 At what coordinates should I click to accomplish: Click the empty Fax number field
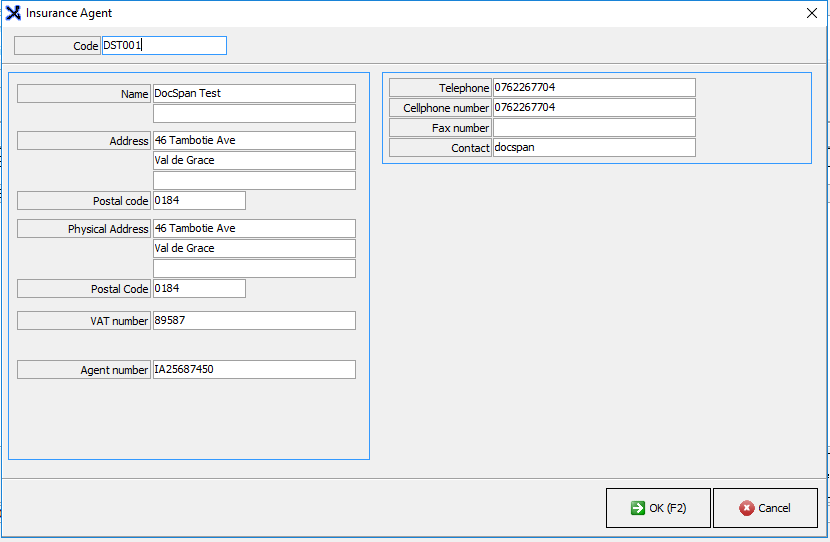(x=593, y=128)
